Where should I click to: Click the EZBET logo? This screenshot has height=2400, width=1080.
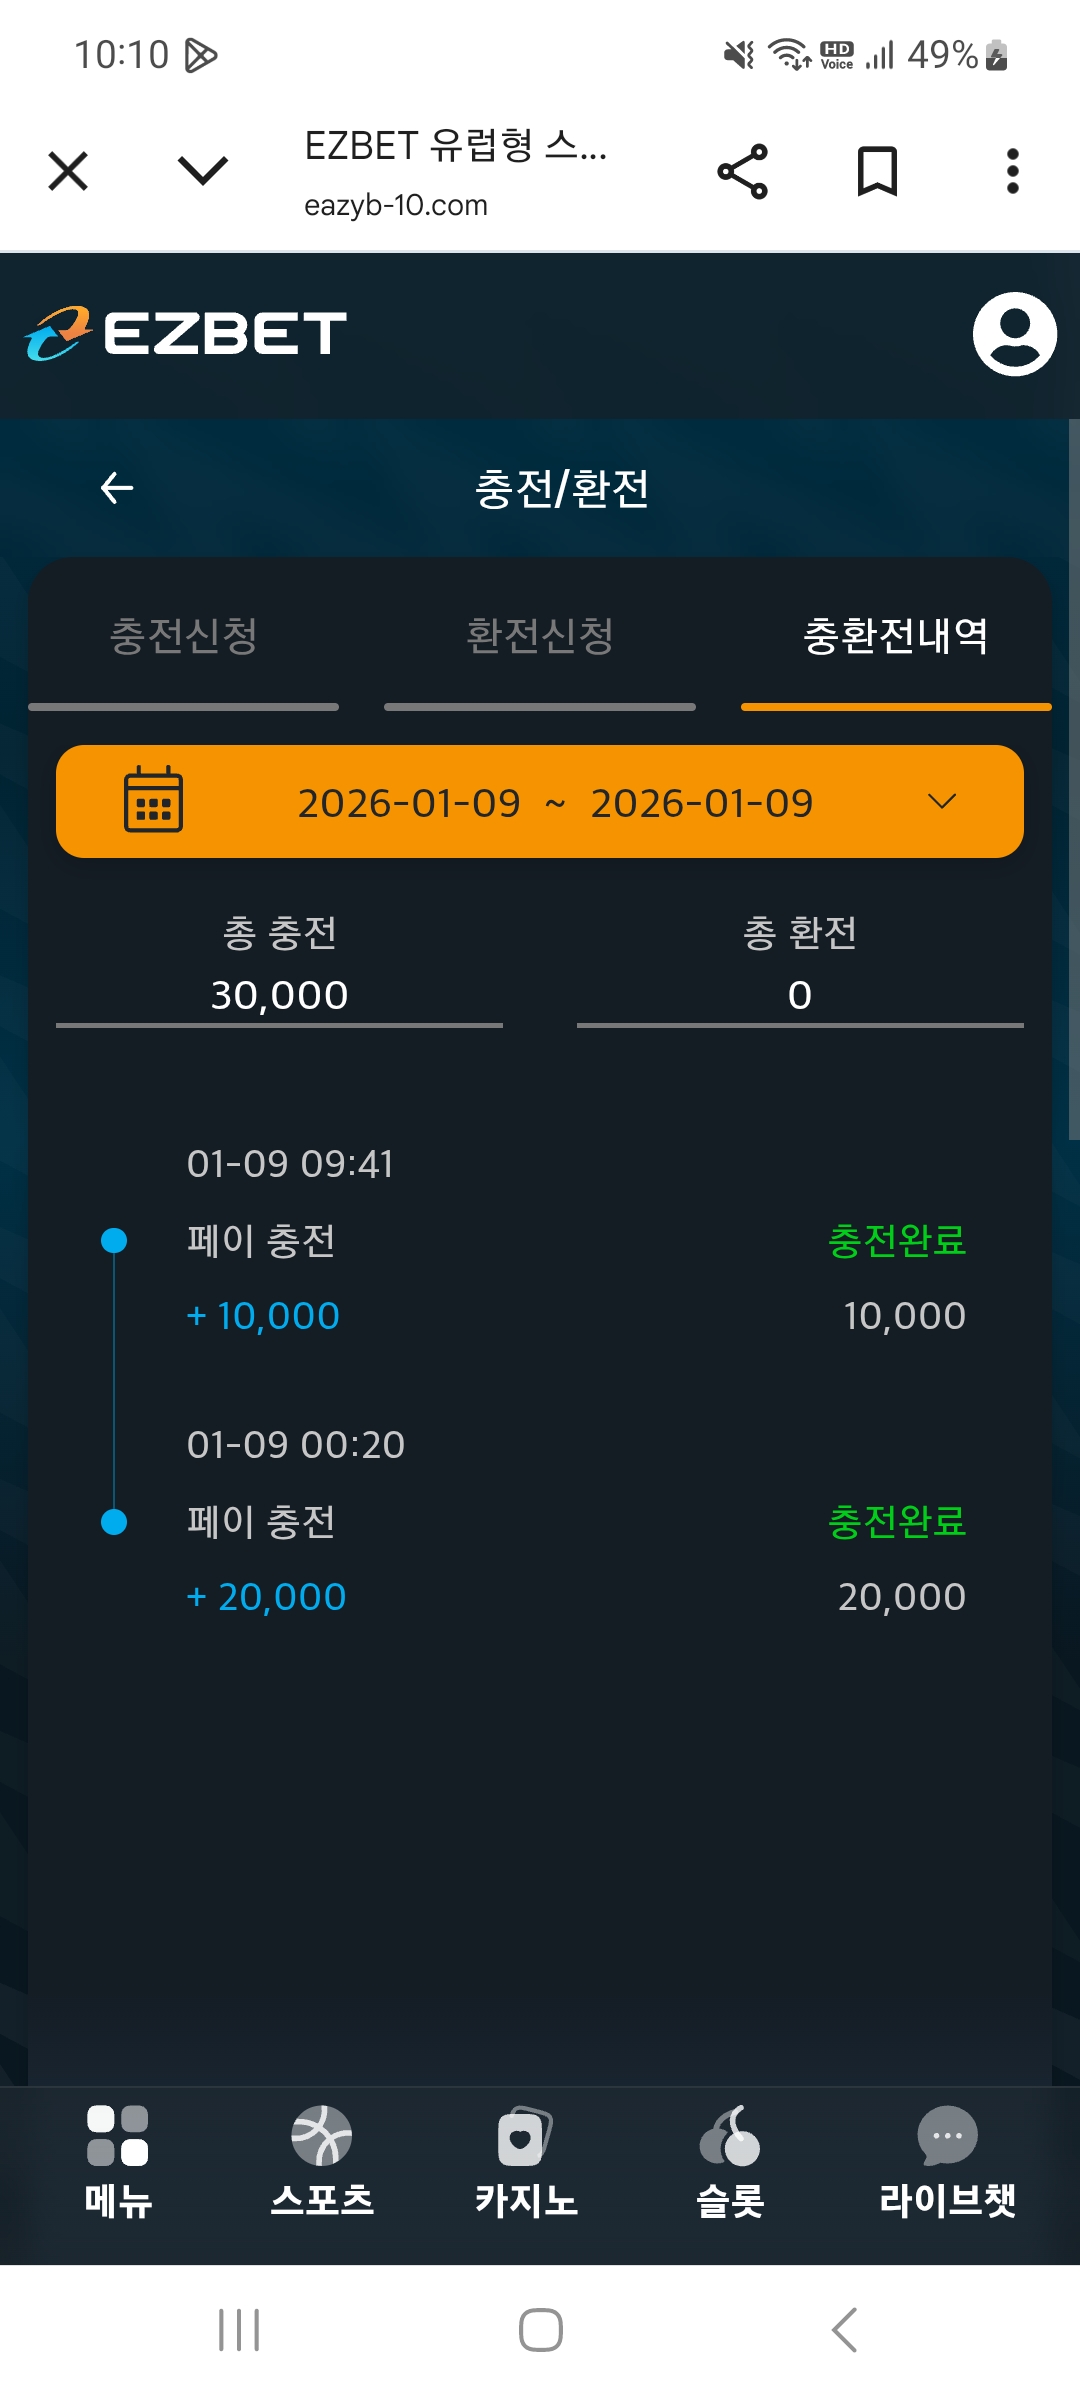click(186, 334)
